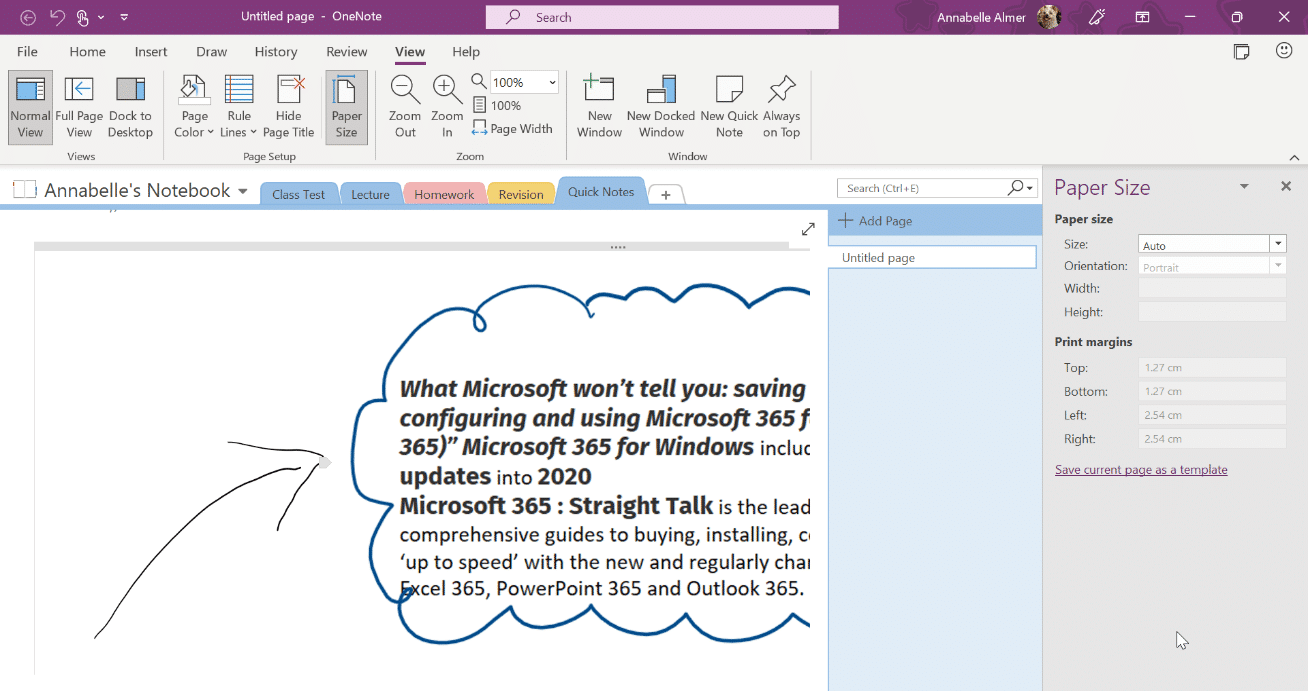Open the zoom percentage combo box
Viewport: 1308px width, 691px height.
pyautogui.click(x=551, y=82)
